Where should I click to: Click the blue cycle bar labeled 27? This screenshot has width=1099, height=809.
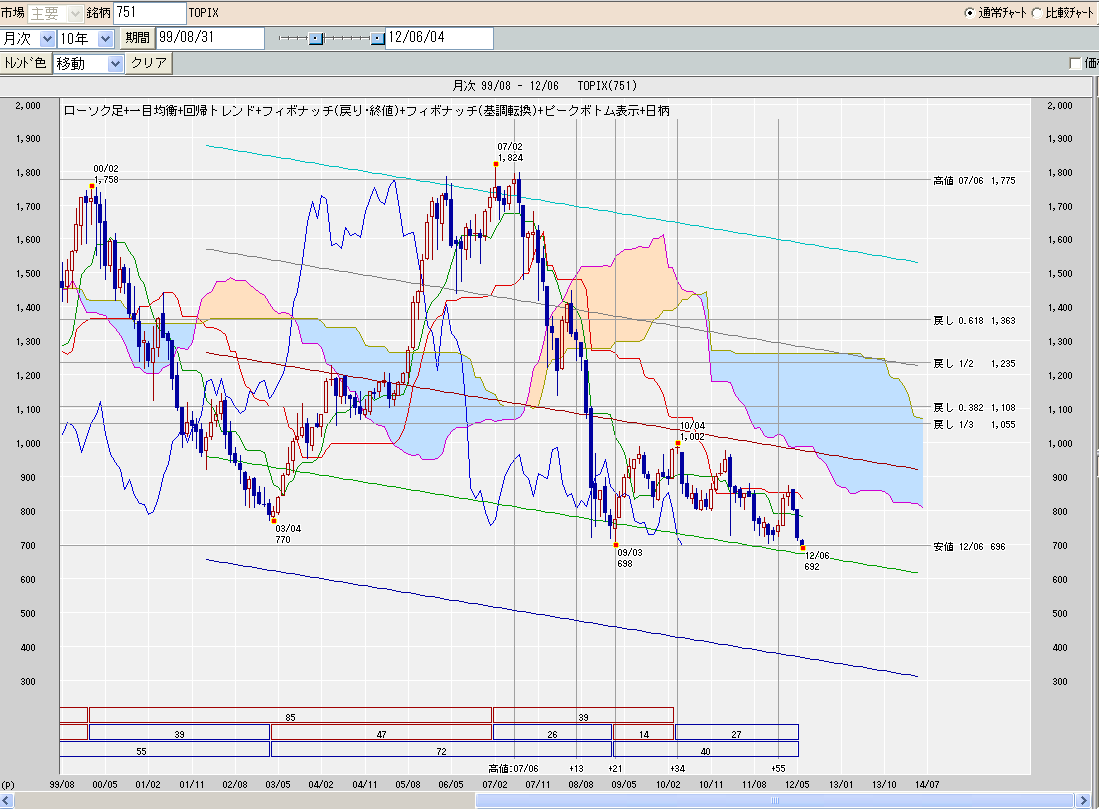[x=737, y=732]
